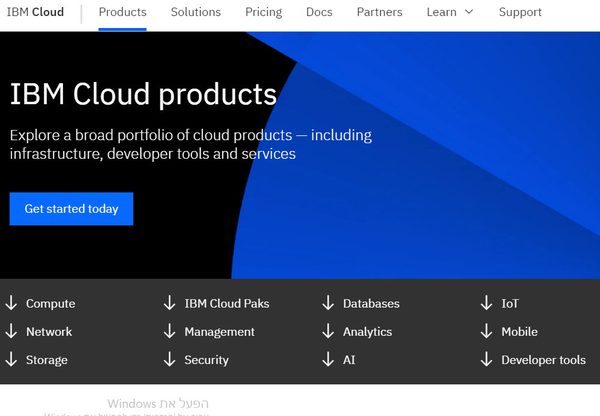Jump to the Databases section

click(x=371, y=303)
